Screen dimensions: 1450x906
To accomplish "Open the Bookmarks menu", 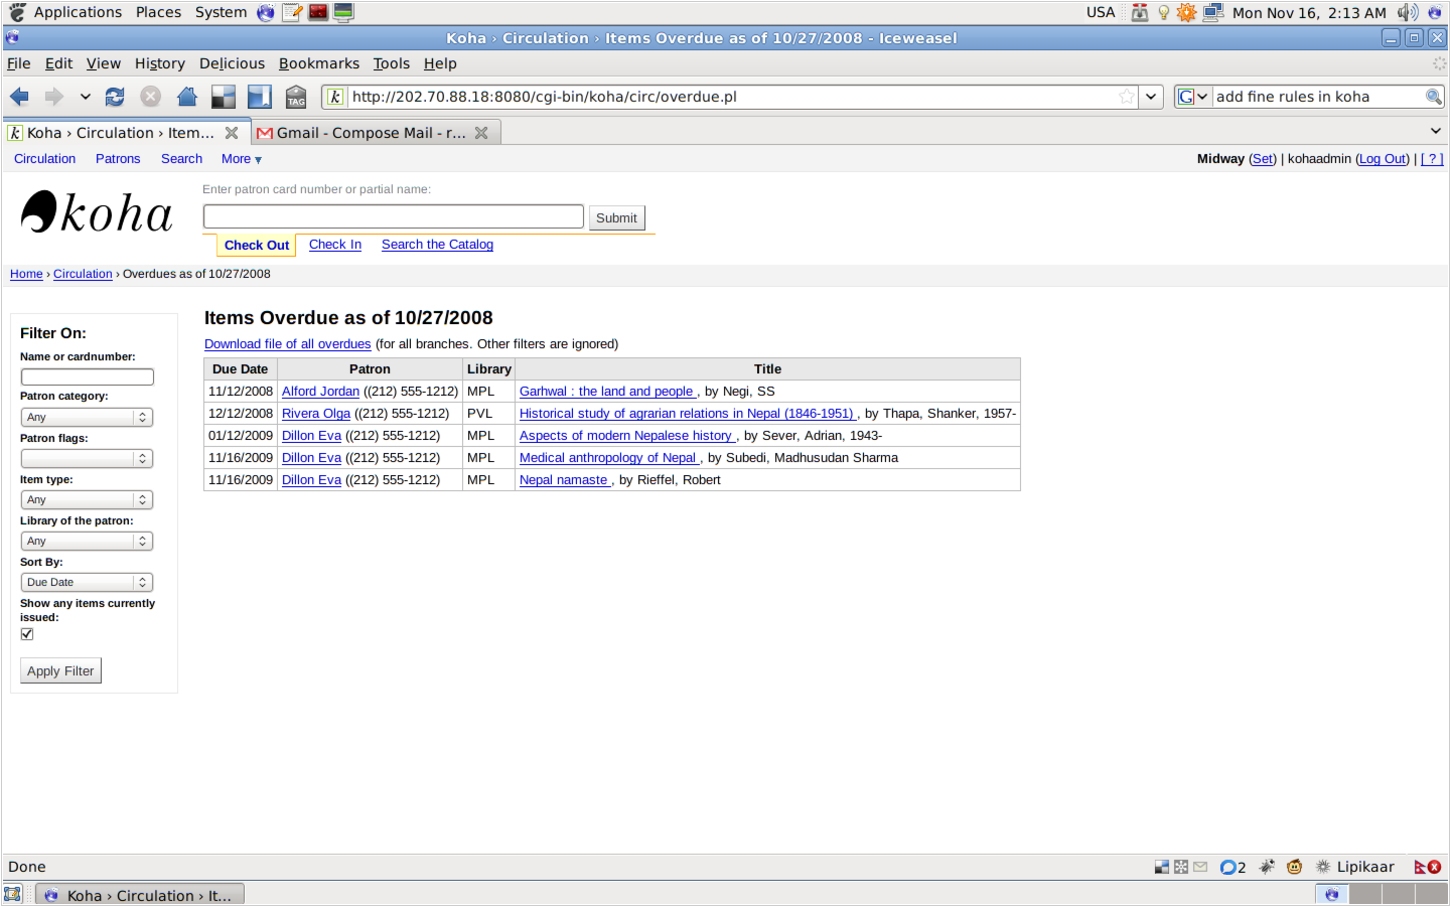I will tap(318, 63).
